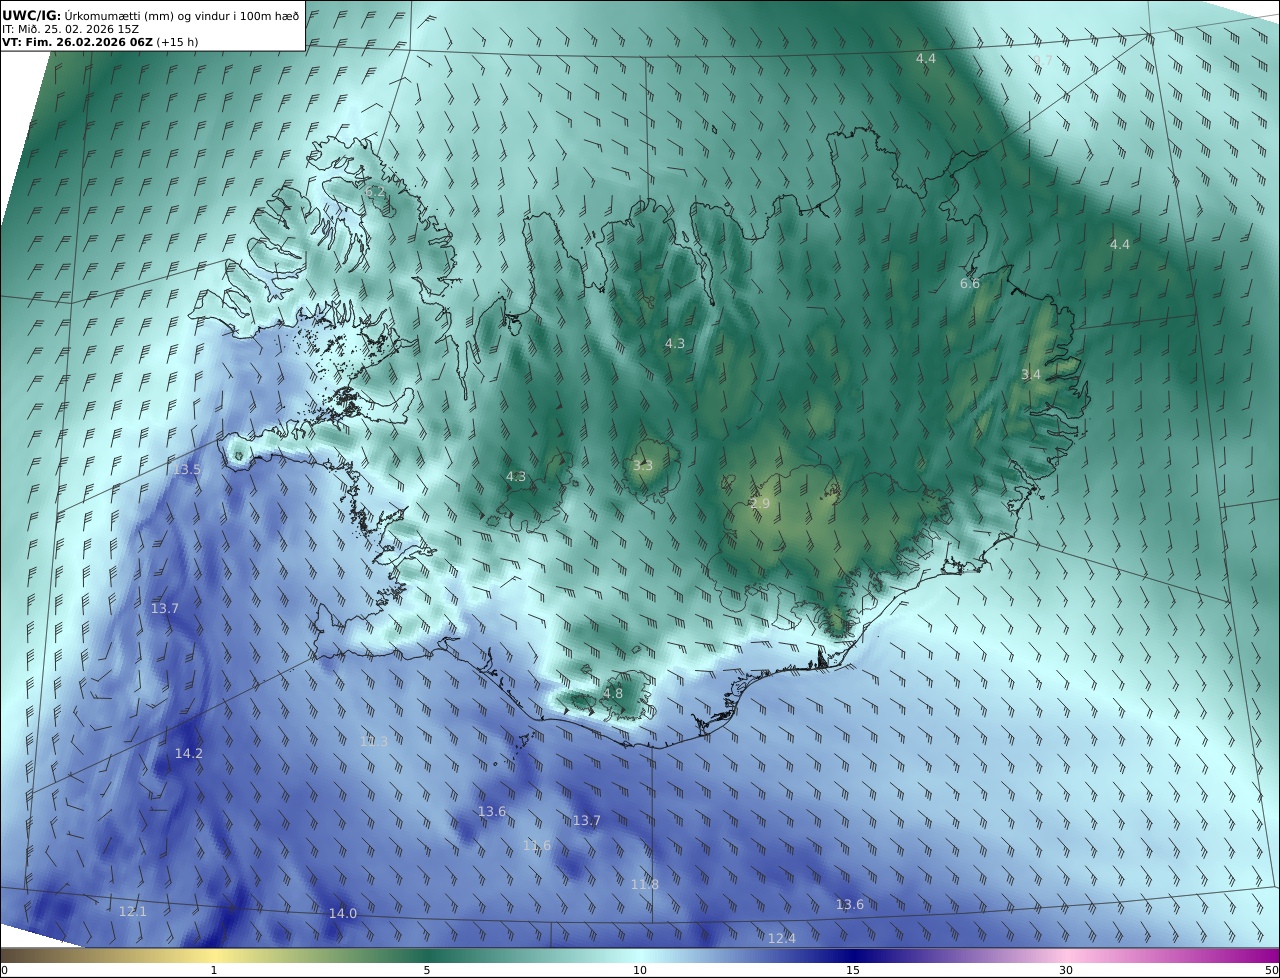
Task: Click the 'IT: Mið. 25. 02. 2026 15Z' line
Action: click(71, 29)
